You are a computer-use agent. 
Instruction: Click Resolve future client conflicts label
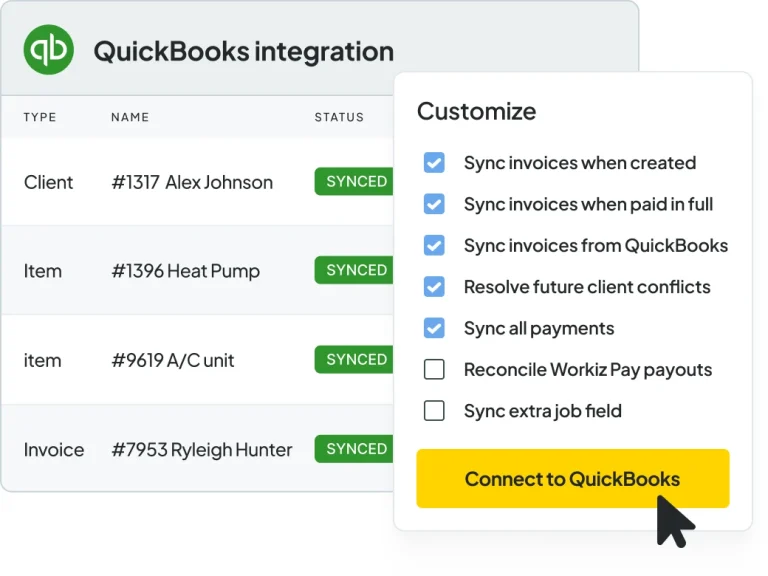click(x=587, y=287)
